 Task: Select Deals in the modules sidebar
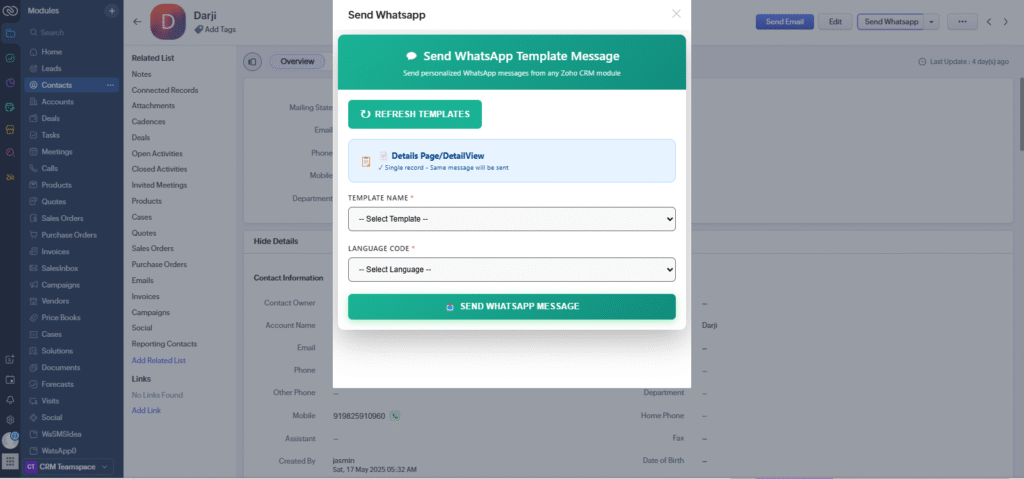pos(50,118)
